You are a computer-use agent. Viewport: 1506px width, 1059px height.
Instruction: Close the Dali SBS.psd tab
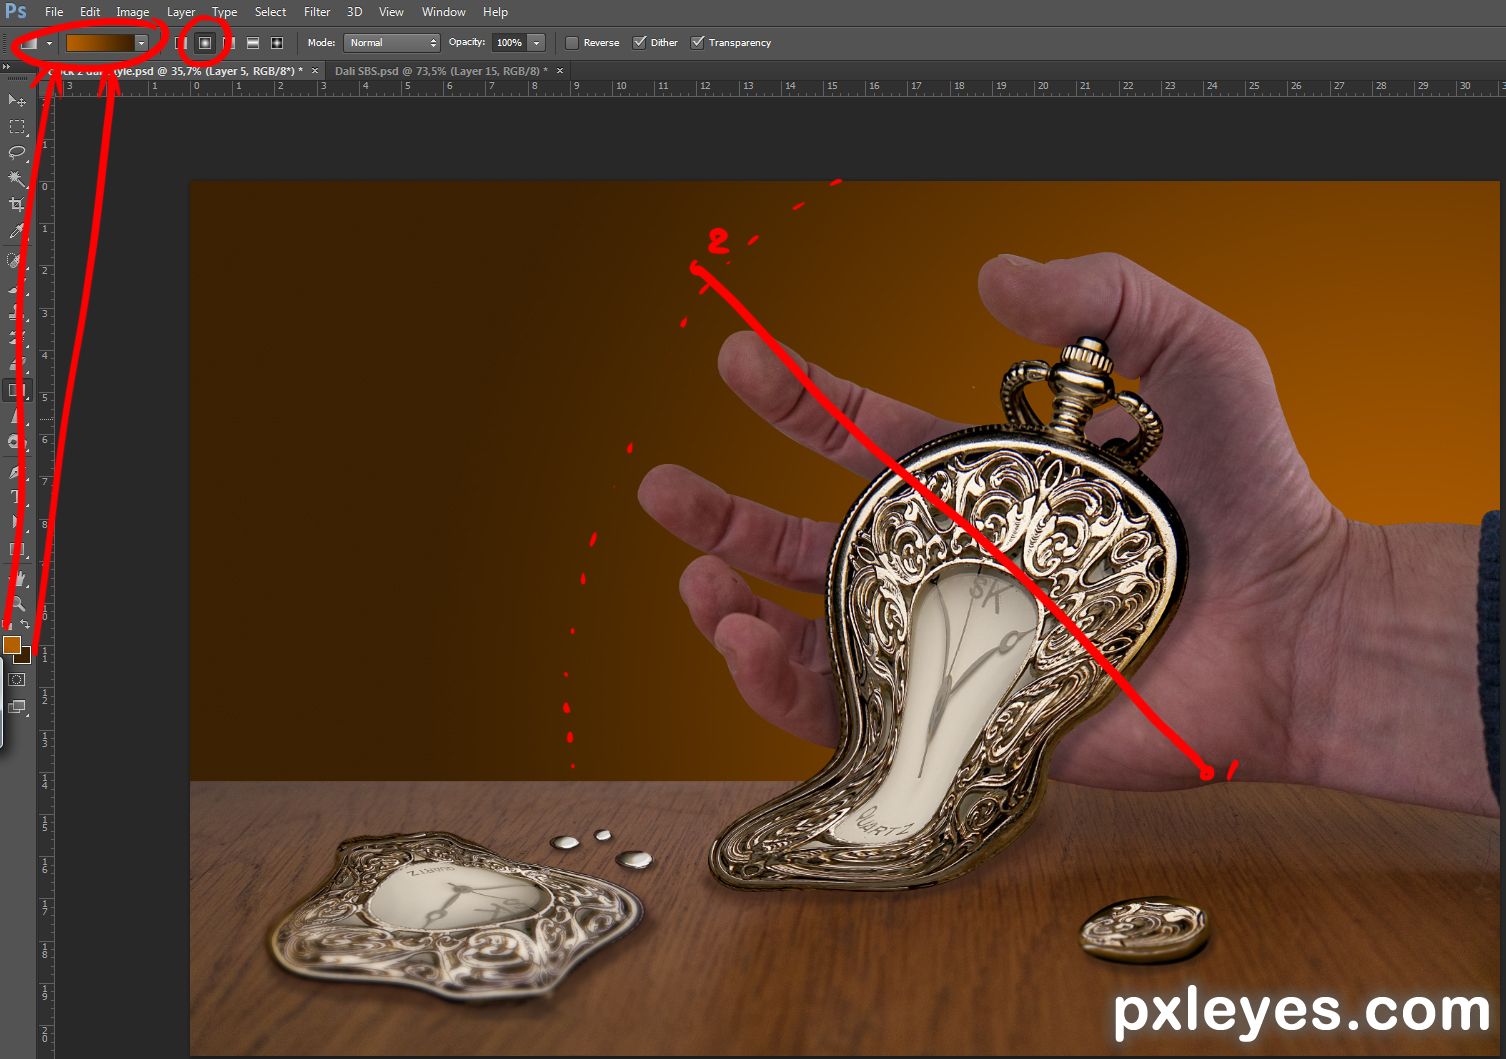coord(560,71)
